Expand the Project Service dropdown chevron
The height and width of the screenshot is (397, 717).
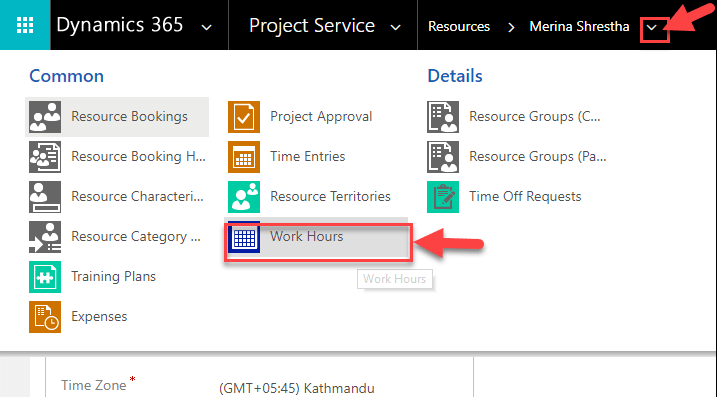click(396, 27)
